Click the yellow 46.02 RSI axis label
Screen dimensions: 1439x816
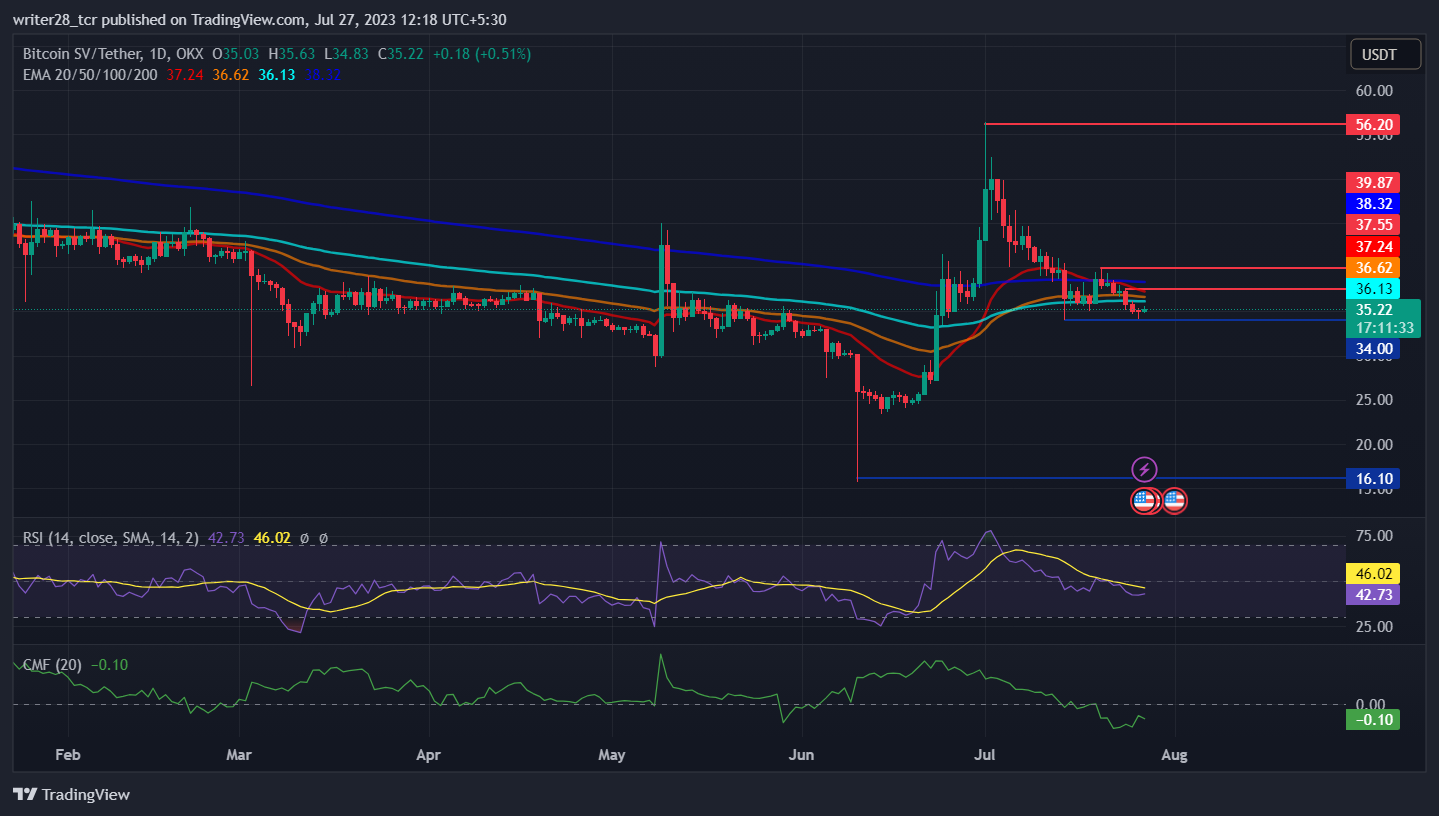coord(1371,574)
